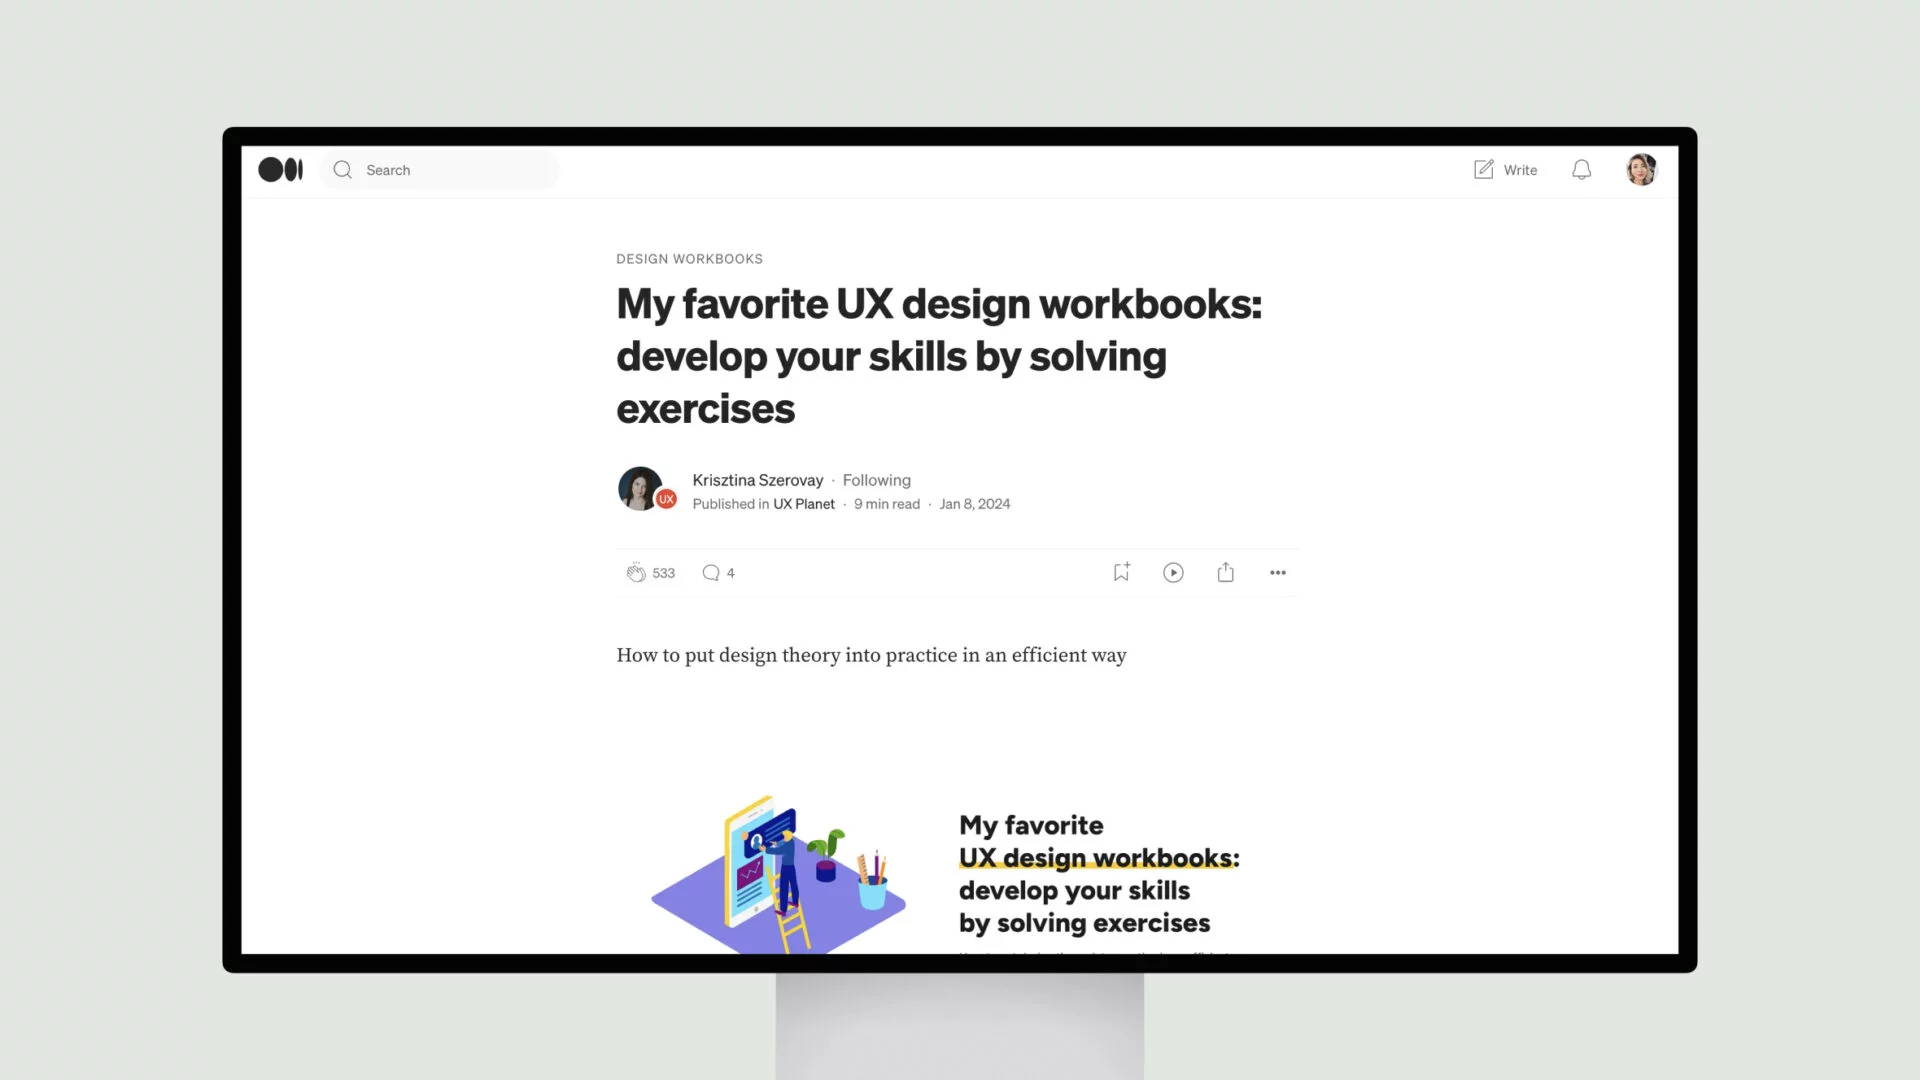Click the more options ellipsis icon
The image size is (1920, 1080).
pyautogui.click(x=1278, y=572)
